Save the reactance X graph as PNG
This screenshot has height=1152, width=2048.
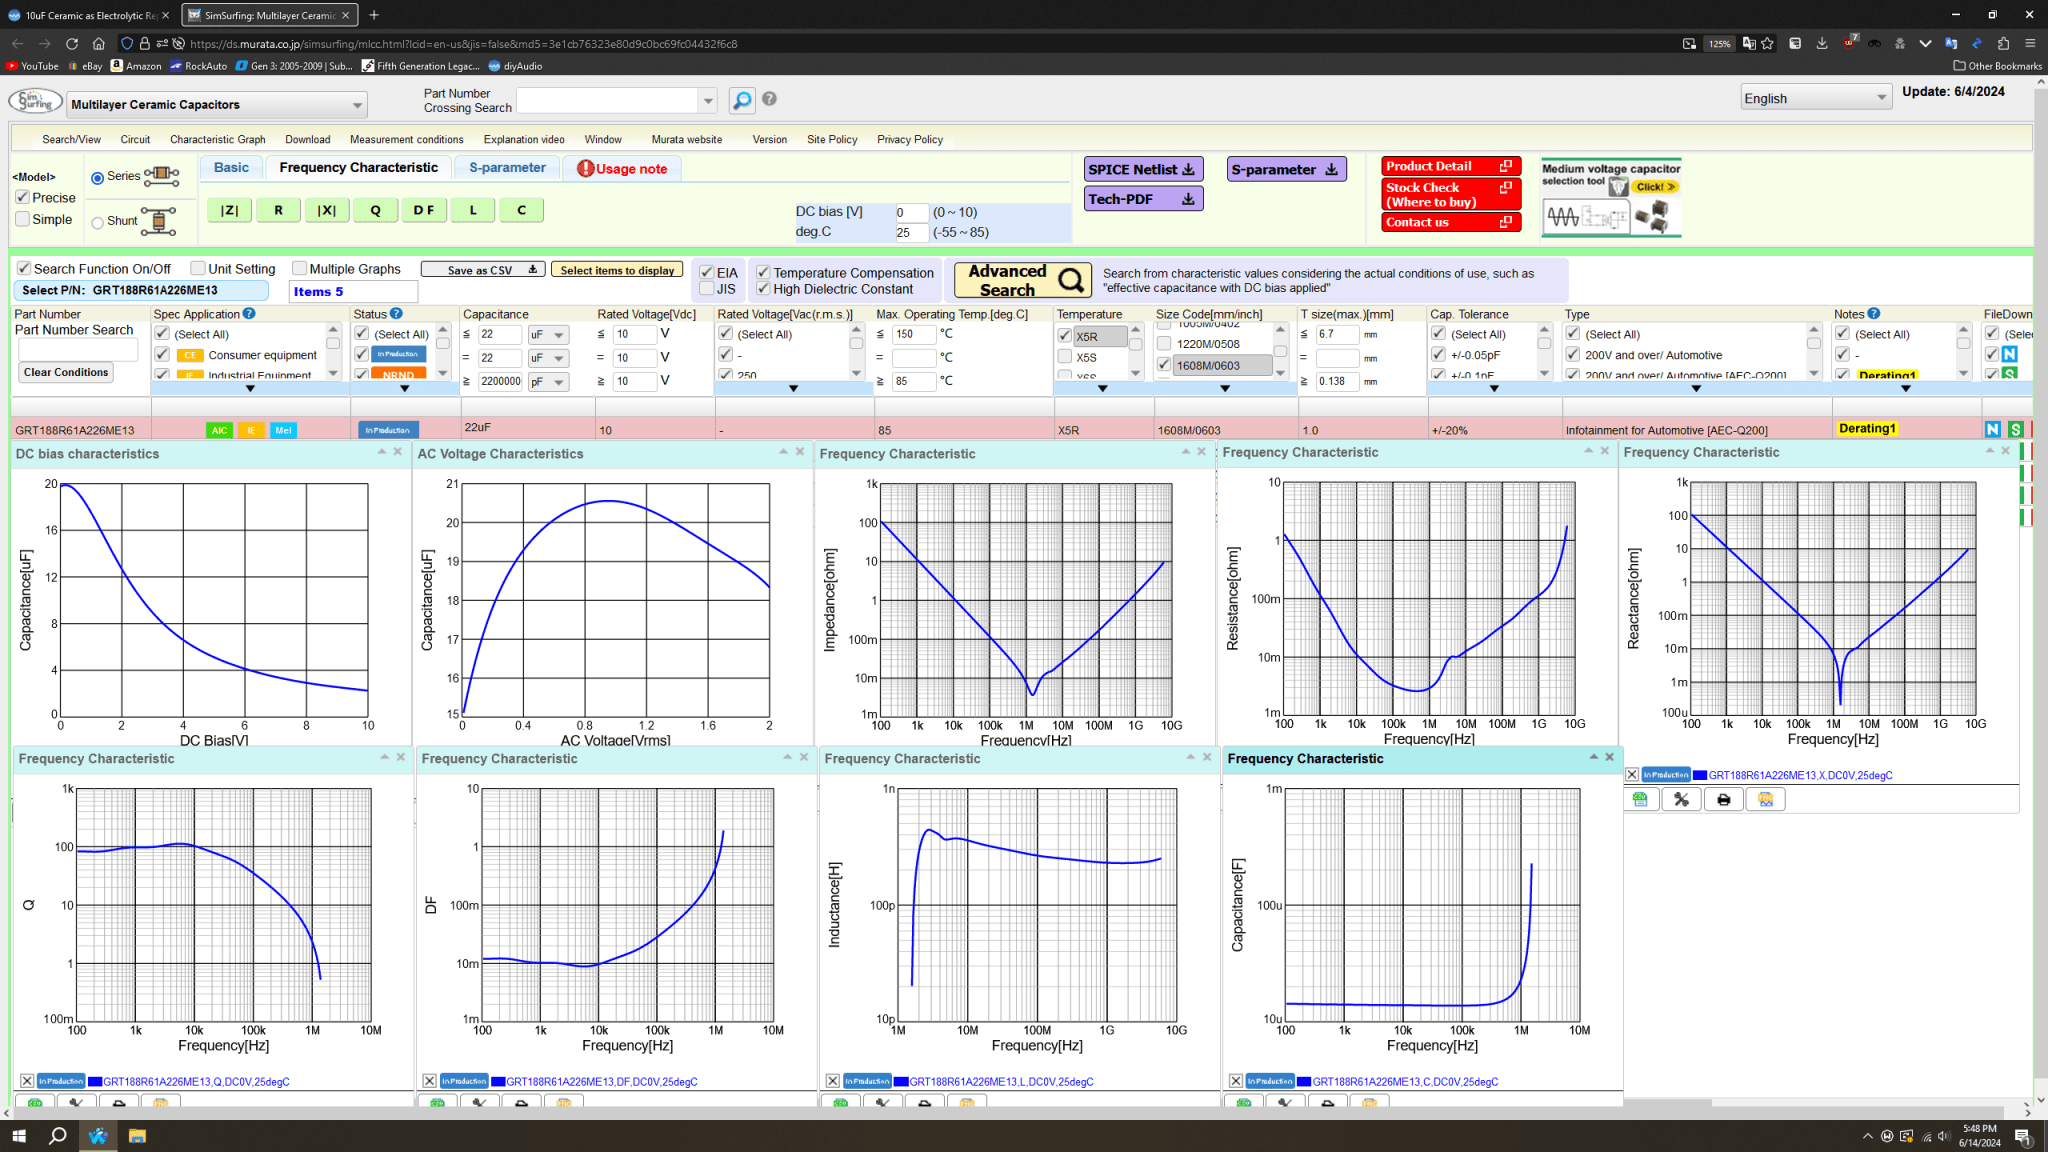(1765, 800)
